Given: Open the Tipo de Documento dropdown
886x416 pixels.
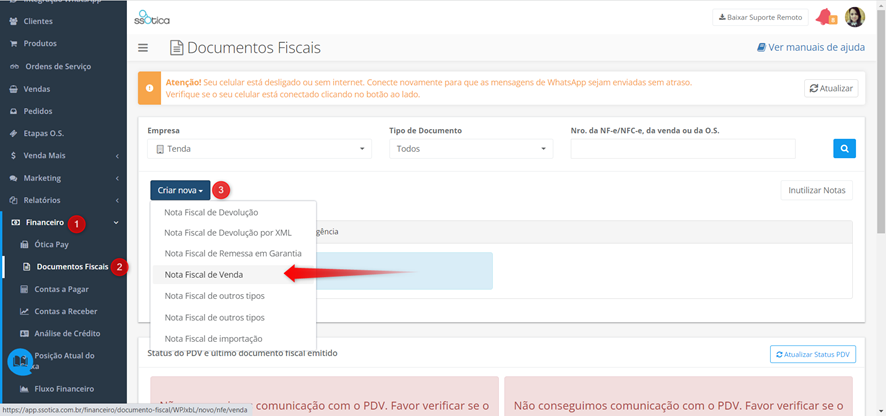Looking at the screenshot, I should click(471, 149).
